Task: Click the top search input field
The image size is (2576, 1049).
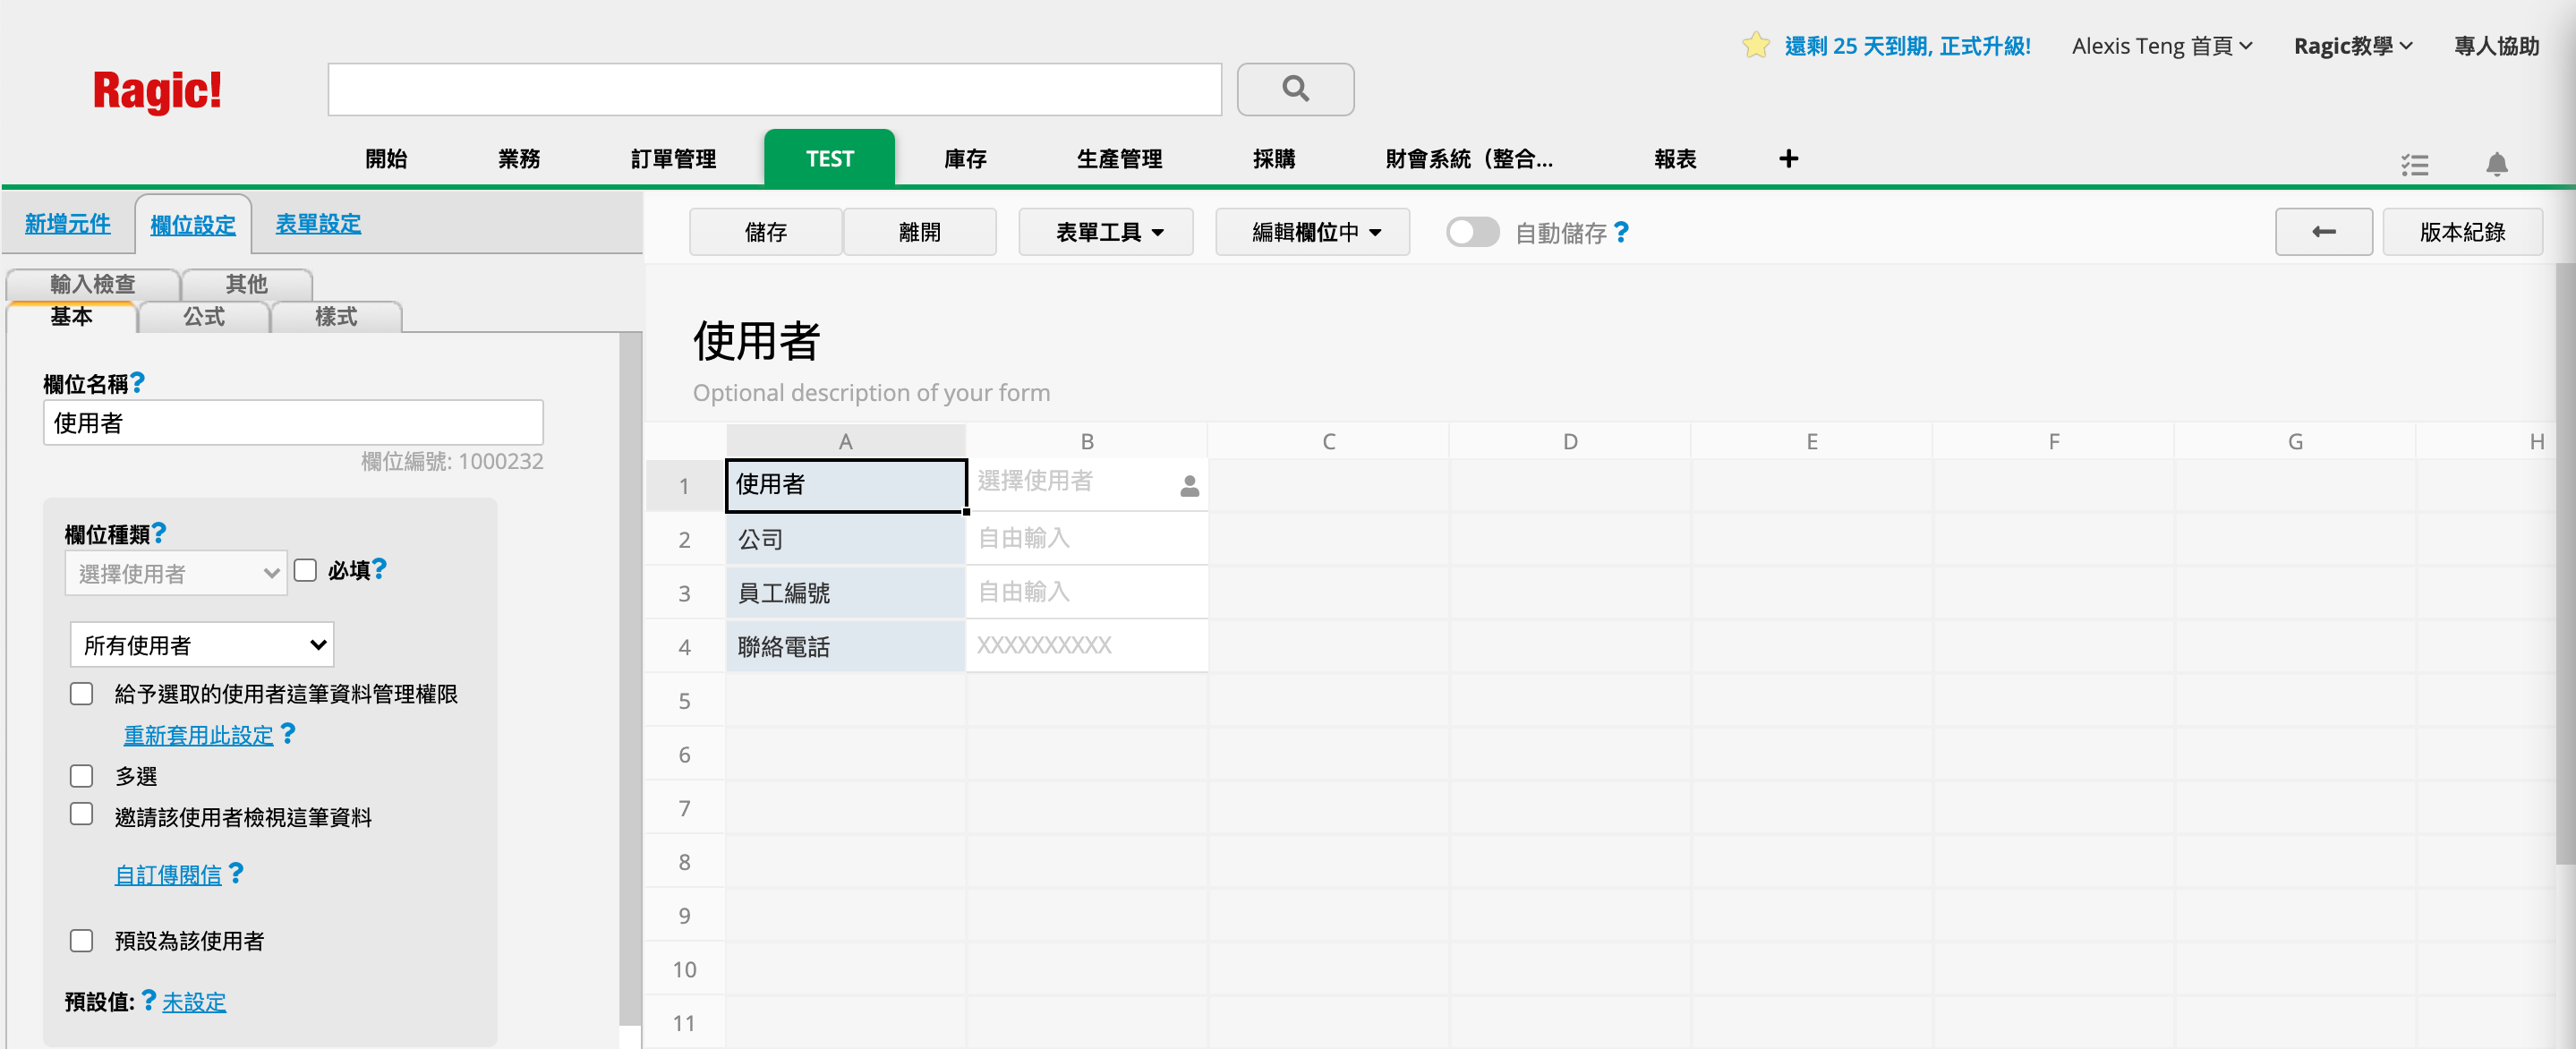Action: click(775, 89)
